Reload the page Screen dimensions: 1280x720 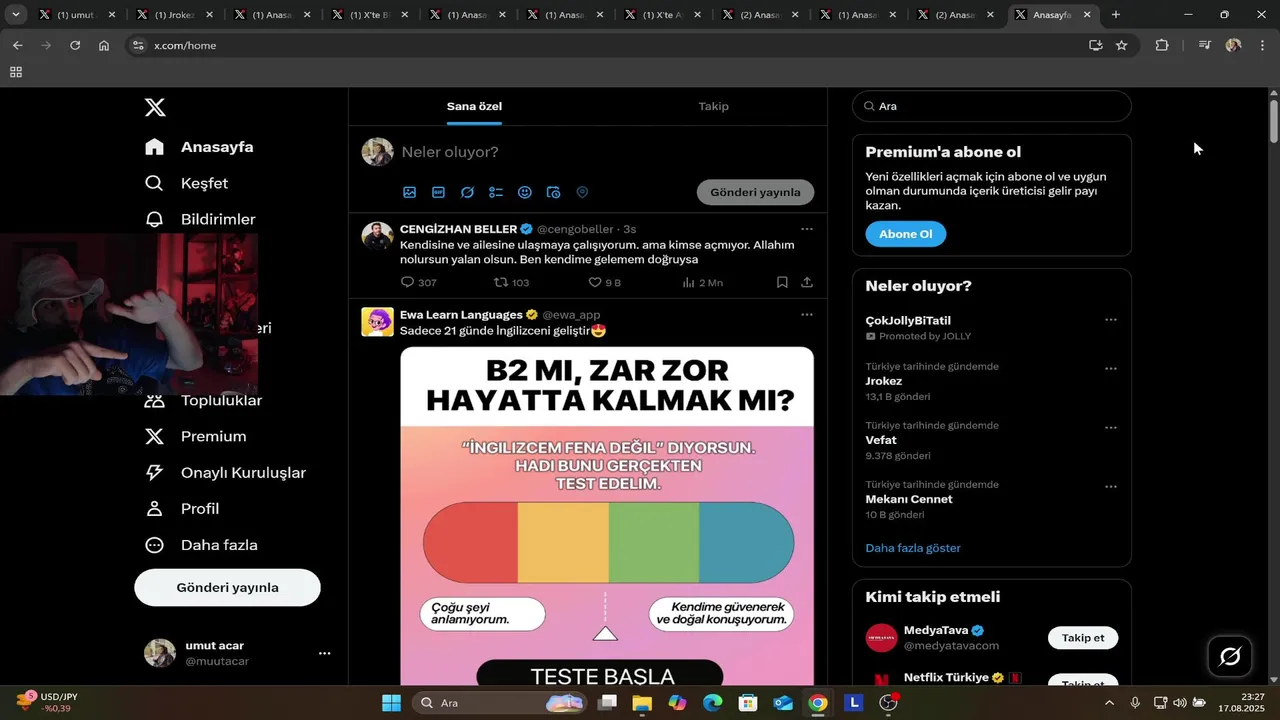(x=75, y=45)
